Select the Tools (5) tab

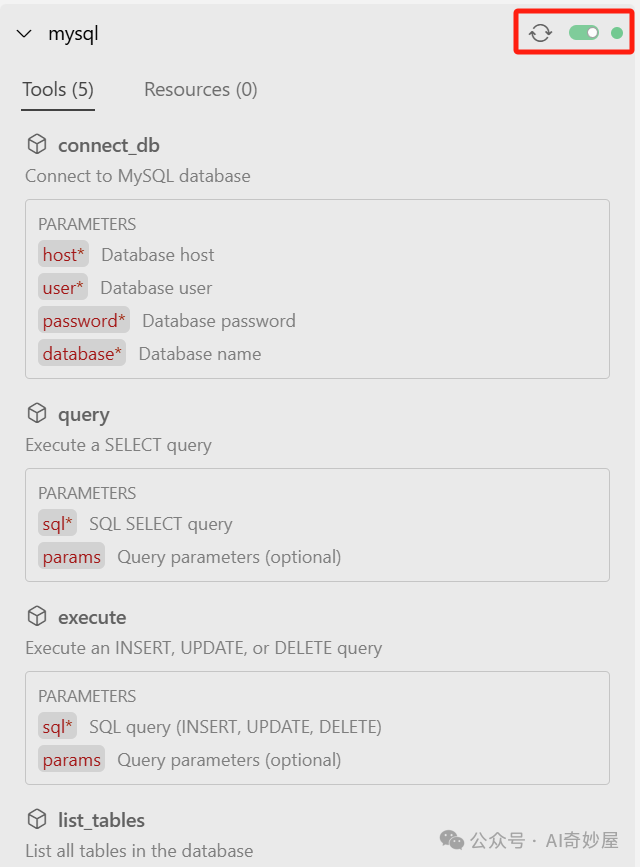(58, 90)
